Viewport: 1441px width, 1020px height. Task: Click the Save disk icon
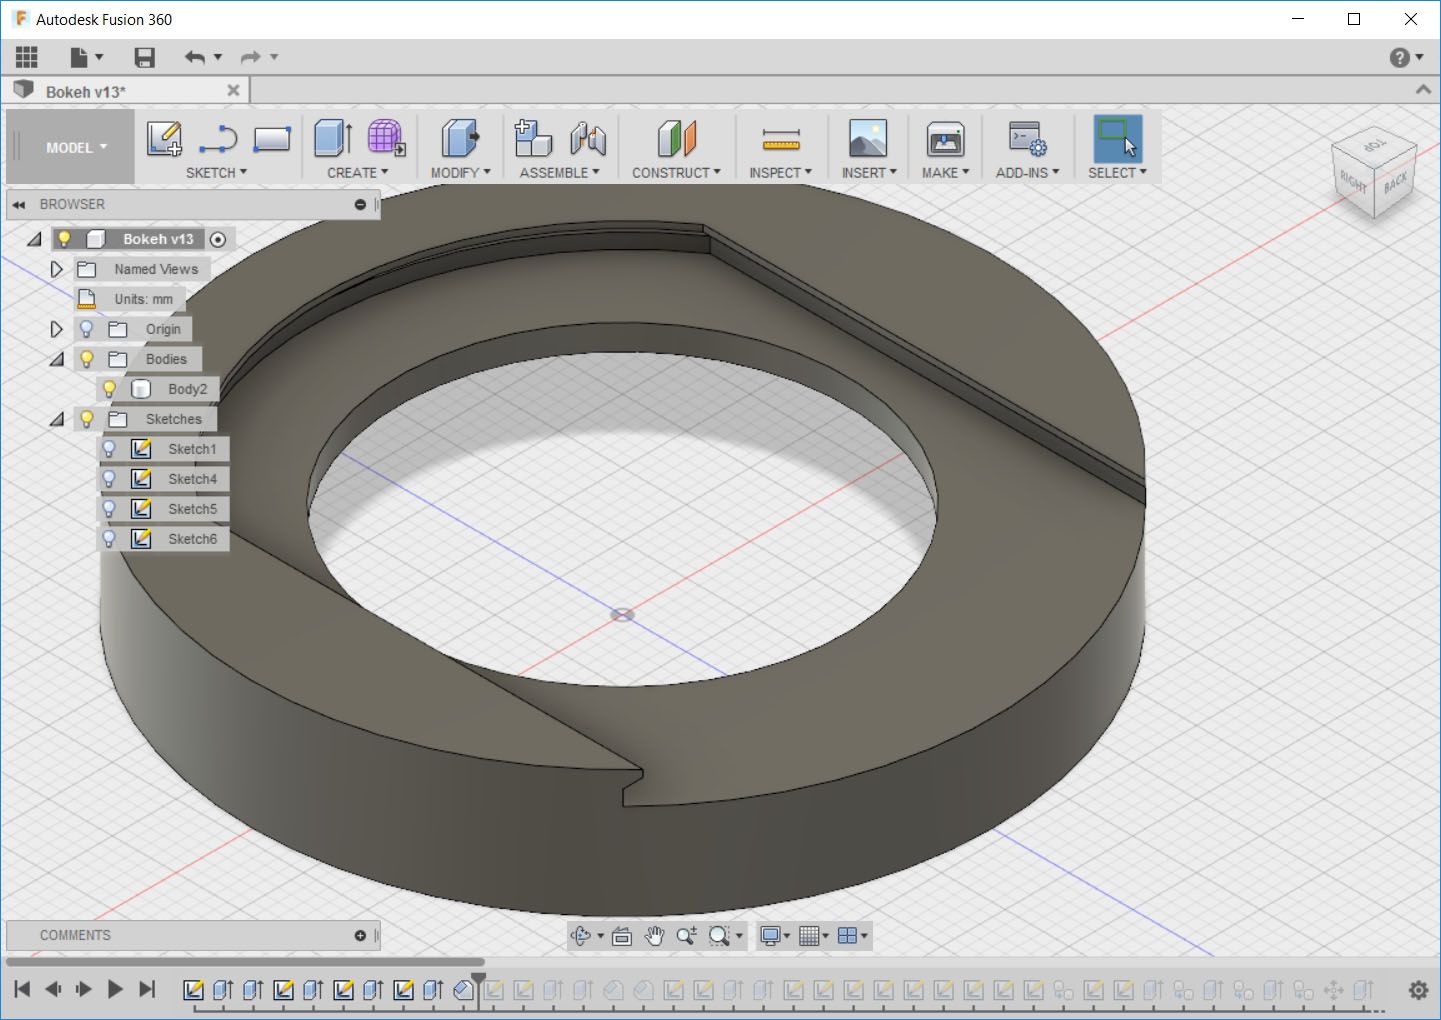coord(145,57)
